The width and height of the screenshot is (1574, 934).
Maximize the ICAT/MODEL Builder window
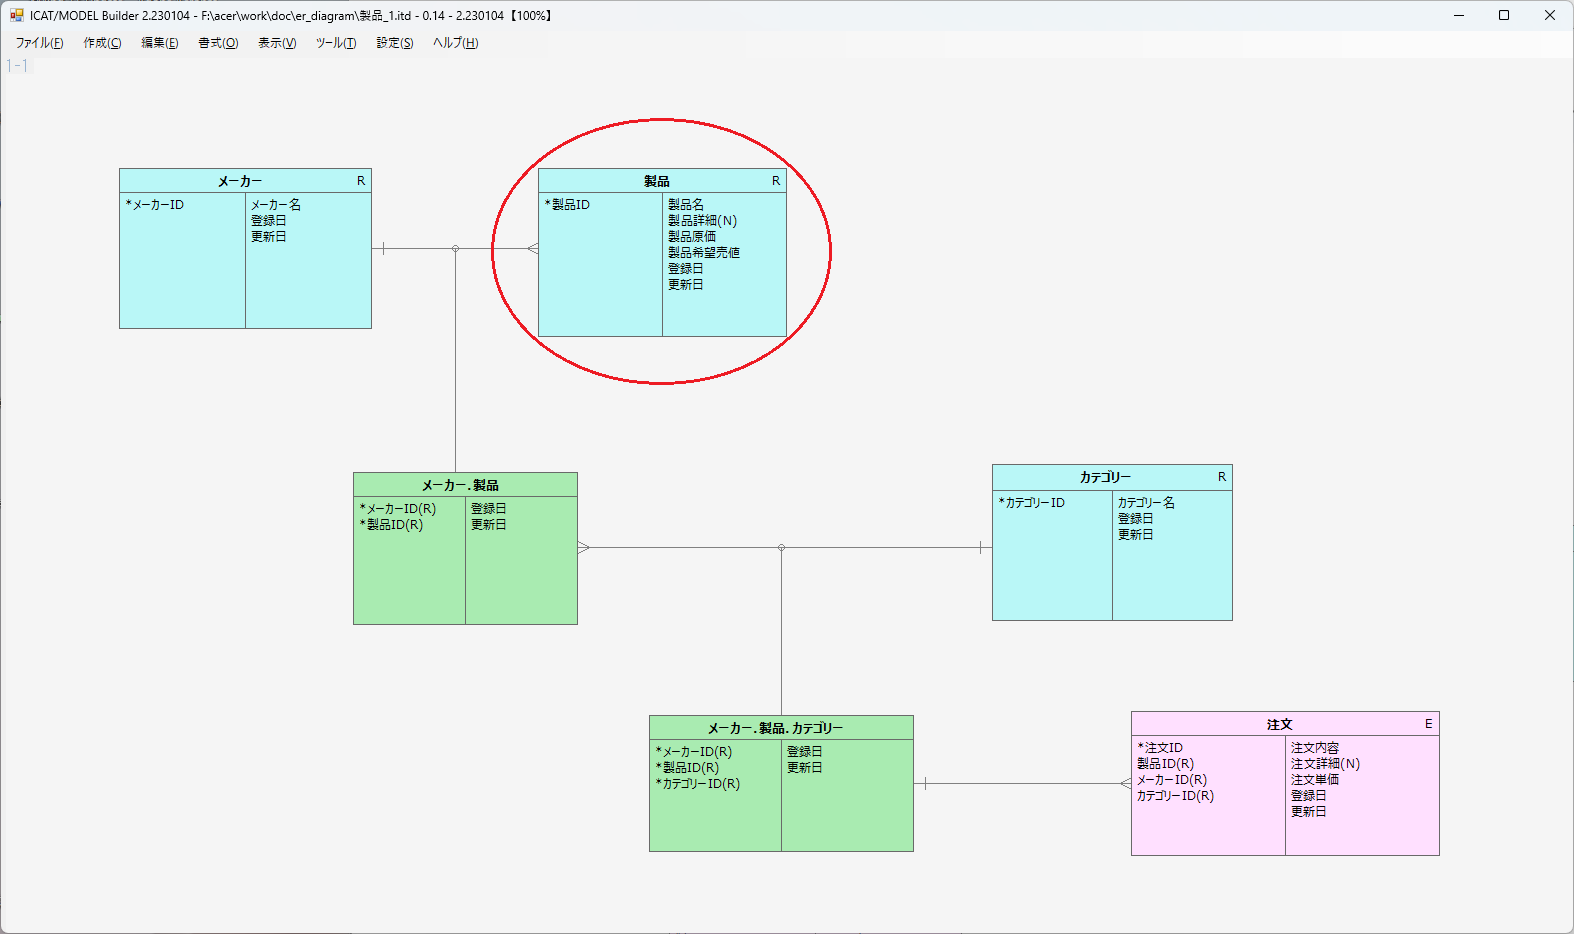tap(1503, 15)
